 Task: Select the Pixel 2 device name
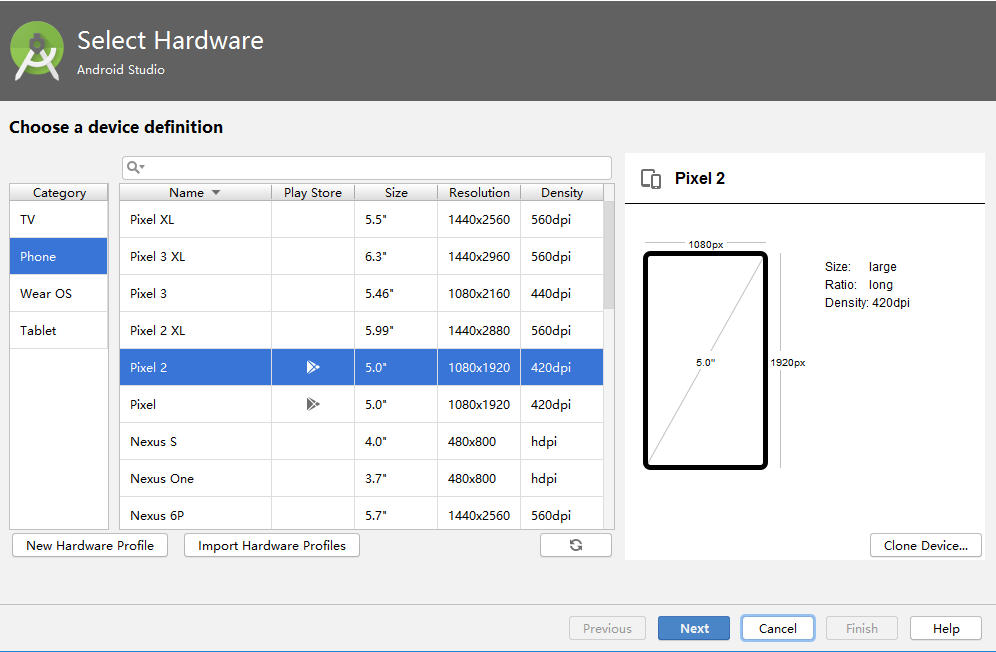click(148, 367)
